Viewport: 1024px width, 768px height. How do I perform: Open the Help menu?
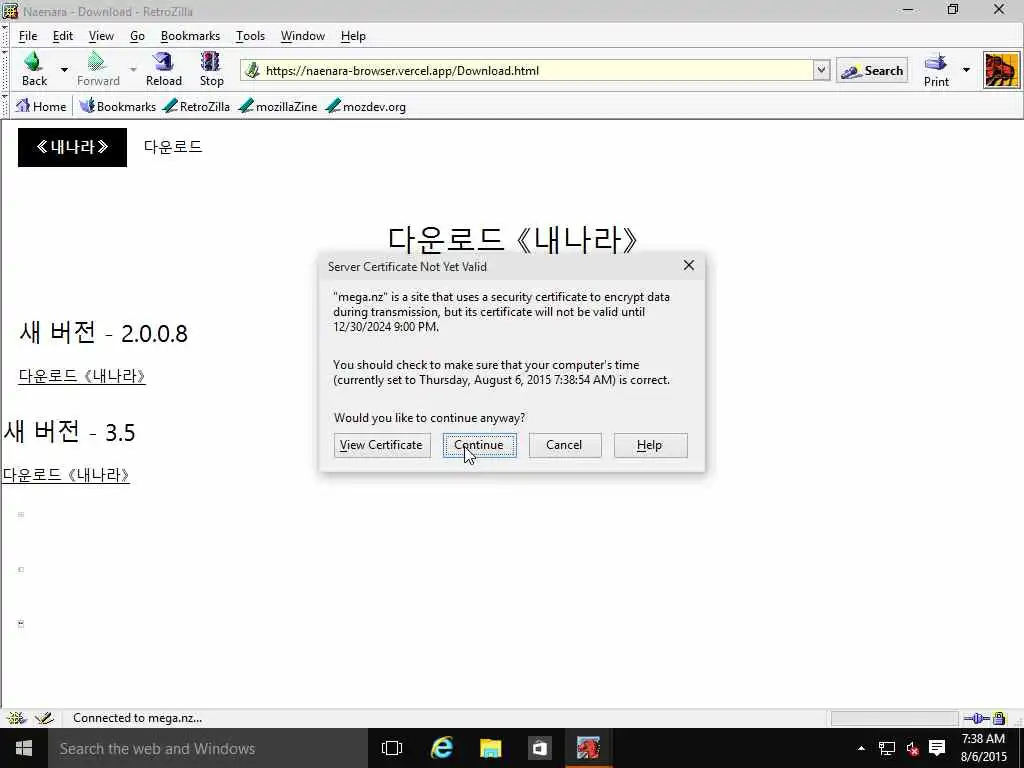353,36
